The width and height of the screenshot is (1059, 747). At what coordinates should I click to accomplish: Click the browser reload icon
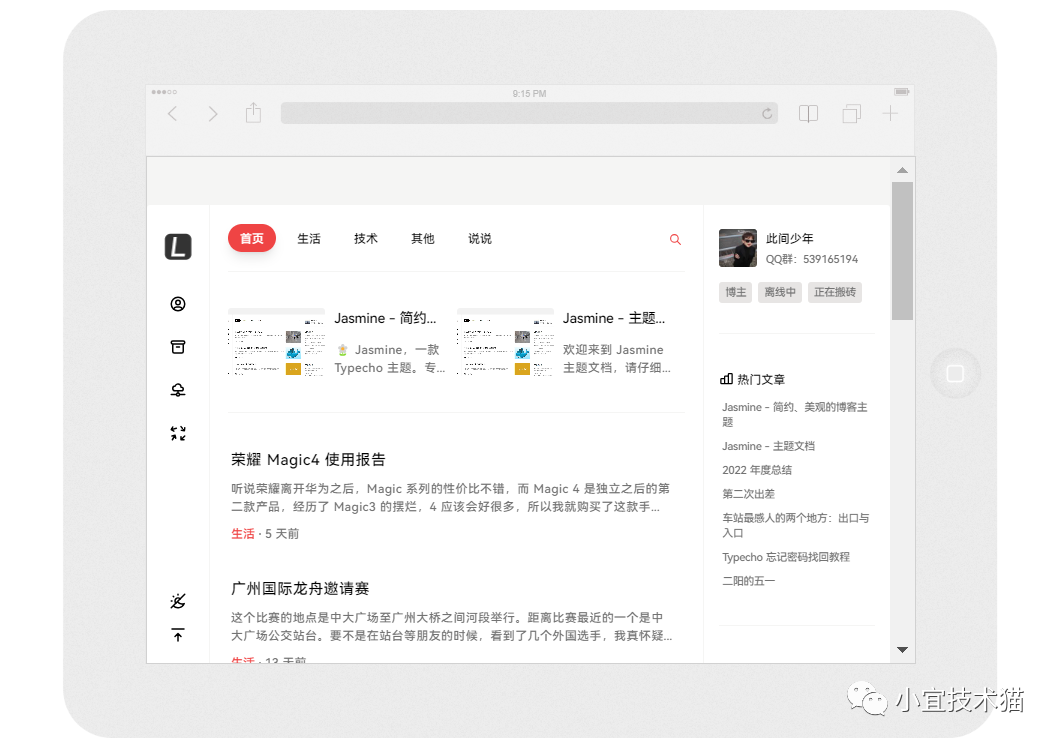(x=767, y=114)
